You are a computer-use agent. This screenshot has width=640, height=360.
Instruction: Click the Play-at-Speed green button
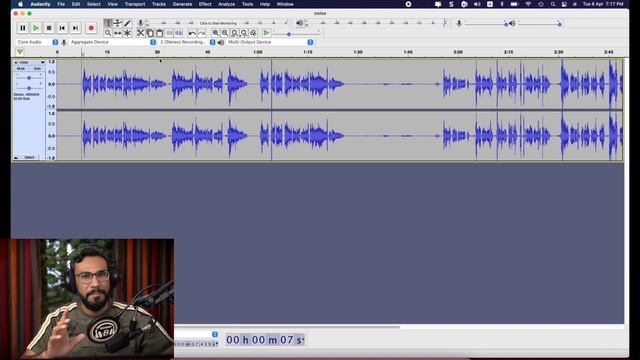point(266,33)
